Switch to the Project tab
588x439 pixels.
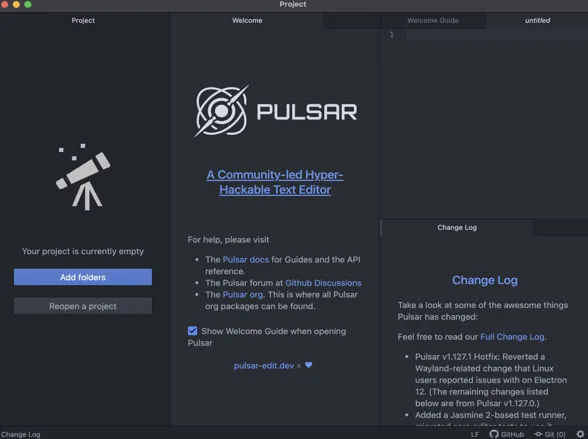83,20
